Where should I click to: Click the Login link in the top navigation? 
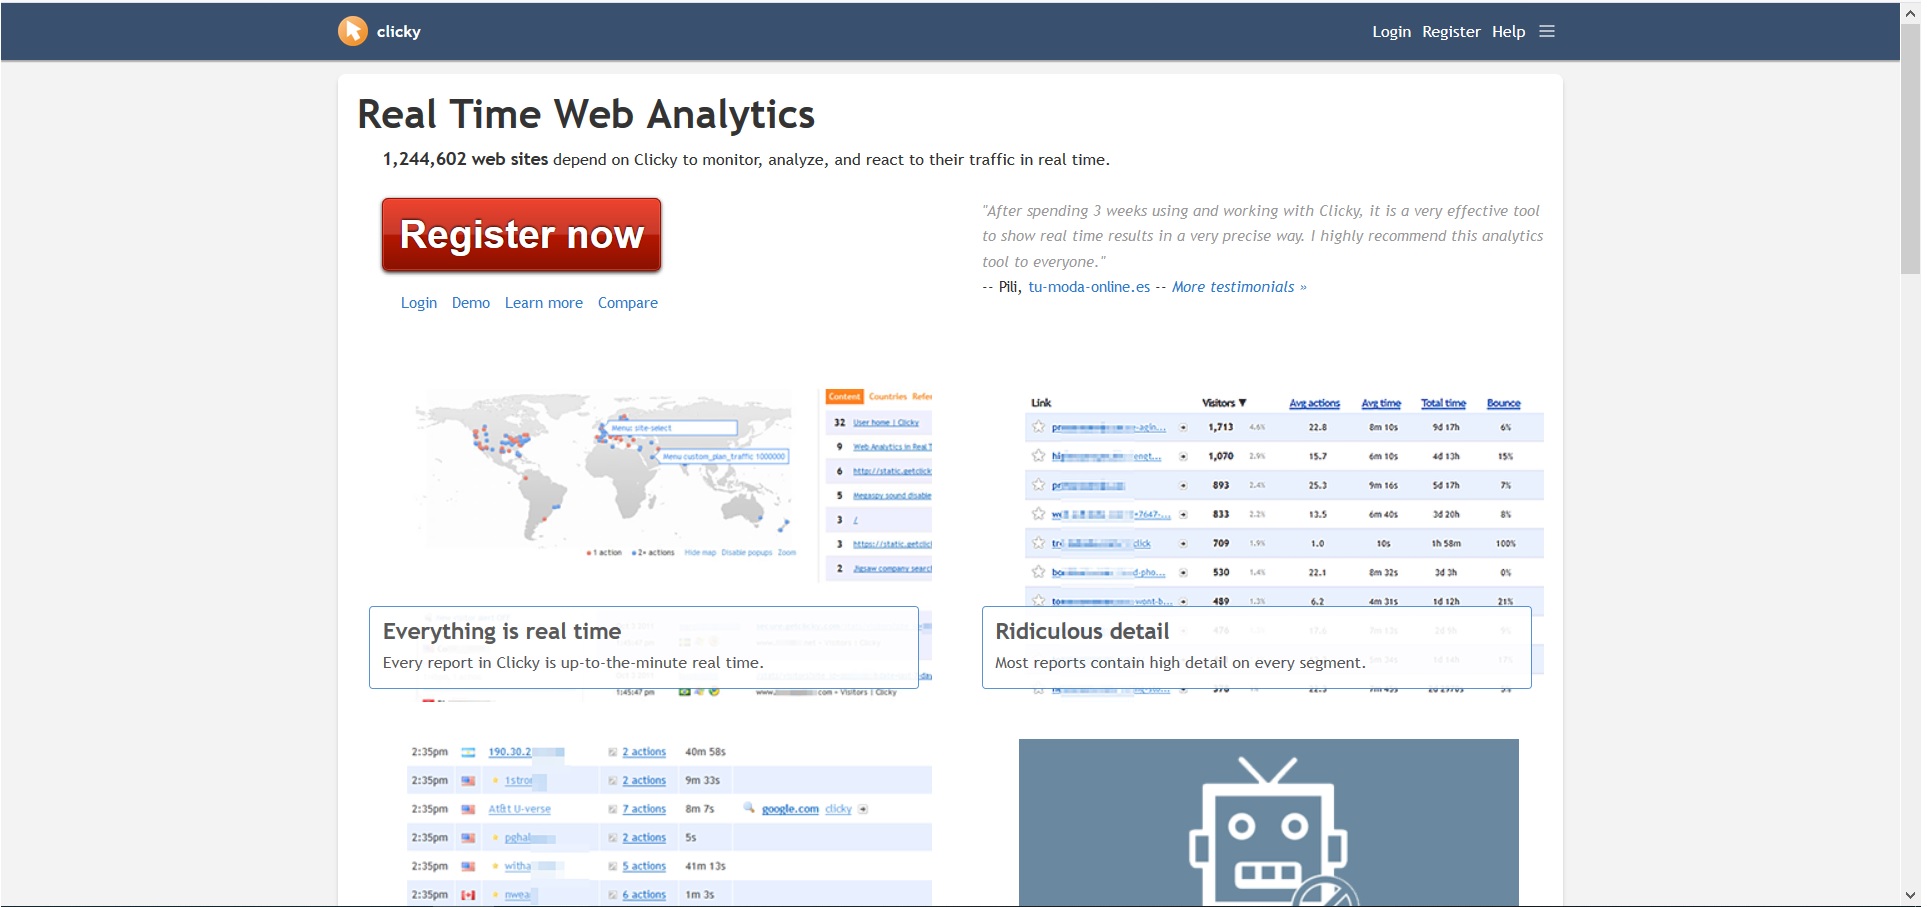pos(1391,32)
